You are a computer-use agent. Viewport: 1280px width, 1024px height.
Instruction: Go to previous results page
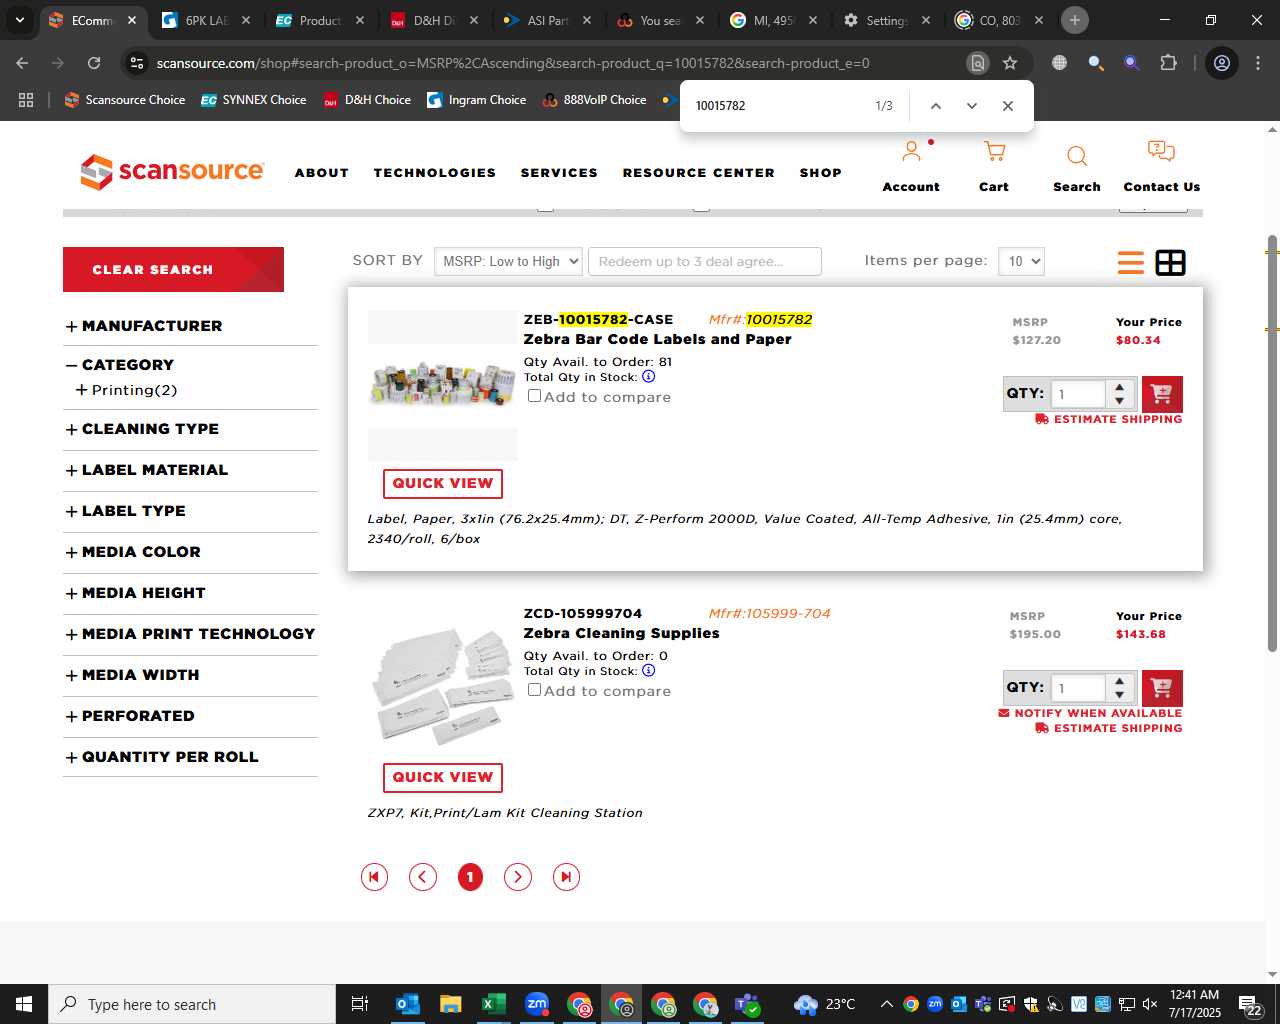click(x=423, y=877)
